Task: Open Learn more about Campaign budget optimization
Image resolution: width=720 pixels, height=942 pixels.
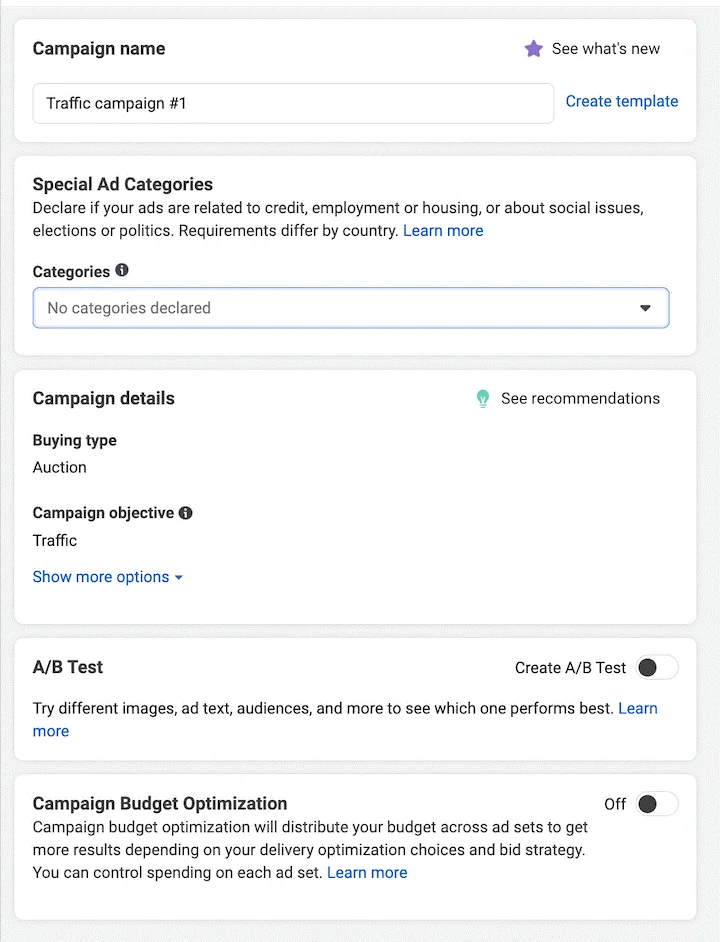Action: coord(367,873)
